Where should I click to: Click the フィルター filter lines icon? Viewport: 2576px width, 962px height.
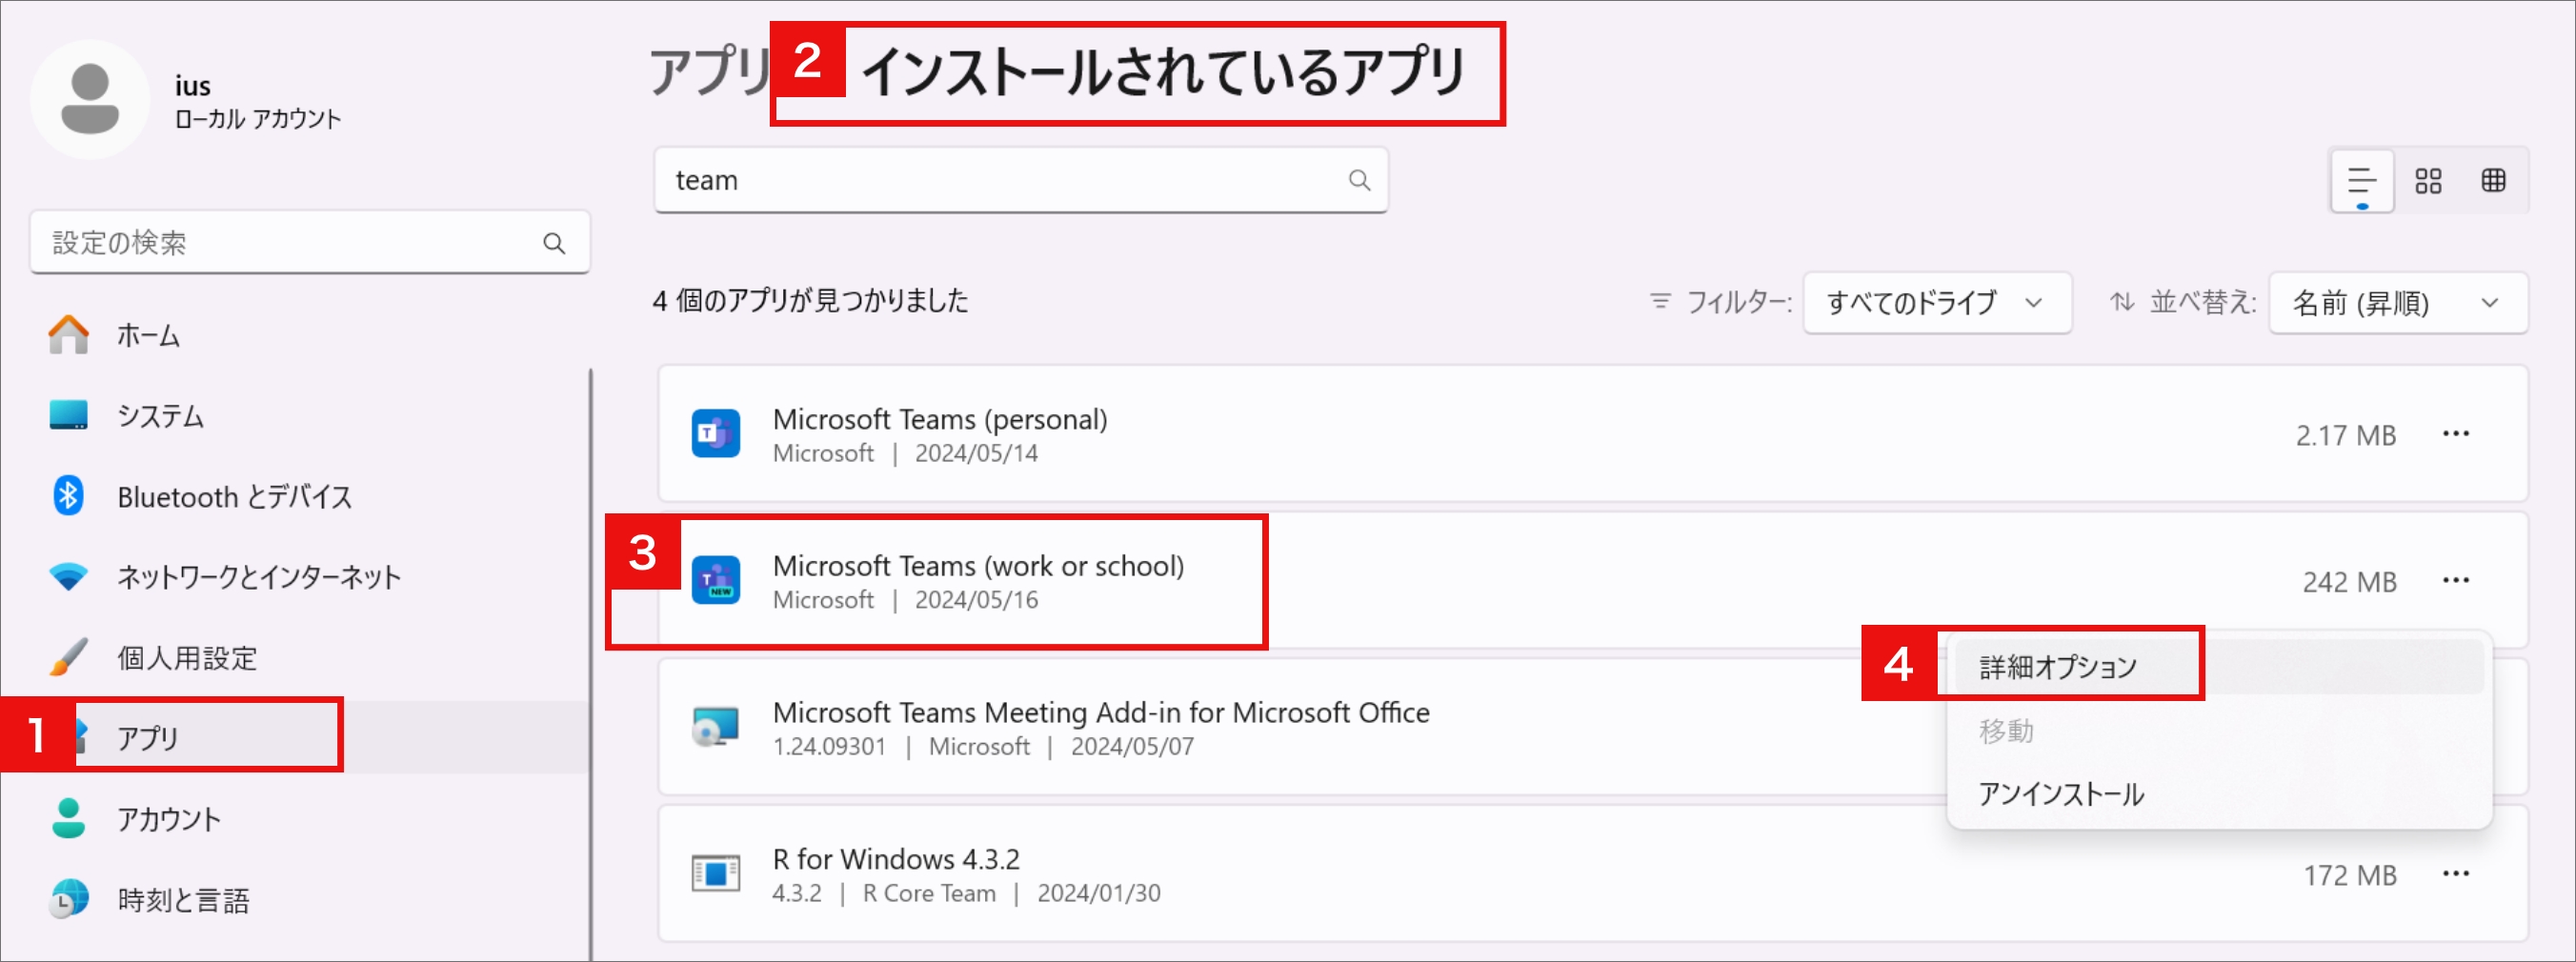click(1660, 301)
